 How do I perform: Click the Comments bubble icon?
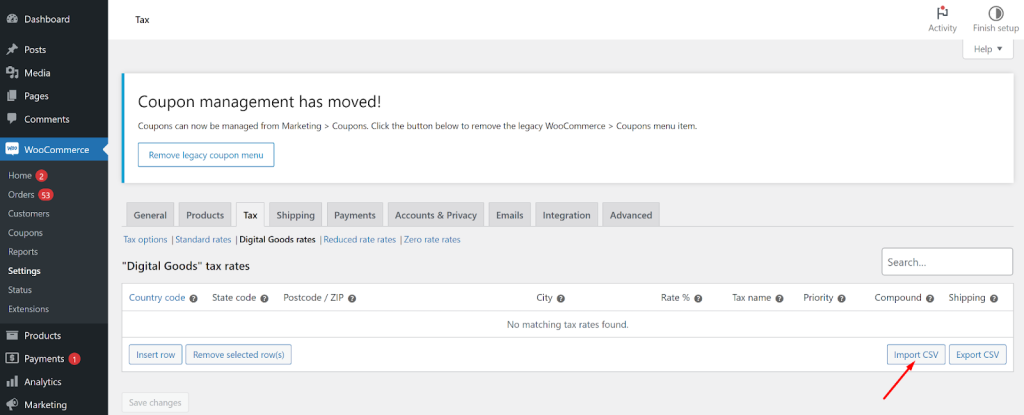[x=12, y=119]
